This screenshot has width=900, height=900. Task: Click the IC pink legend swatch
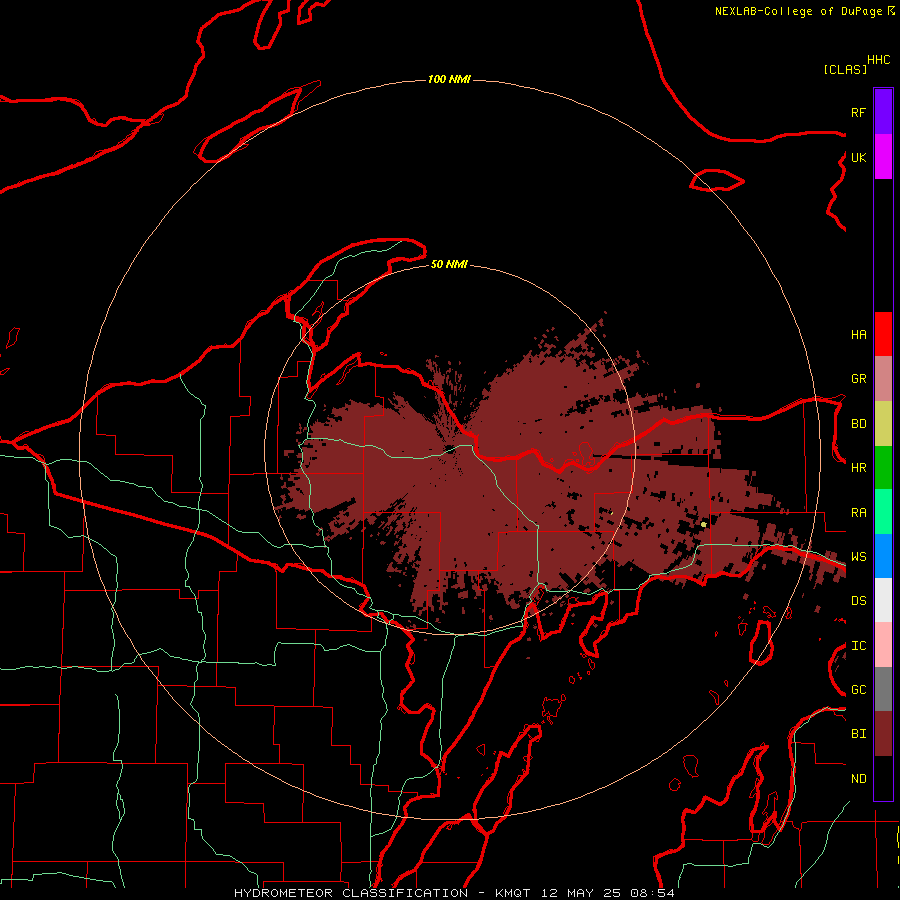883,645
